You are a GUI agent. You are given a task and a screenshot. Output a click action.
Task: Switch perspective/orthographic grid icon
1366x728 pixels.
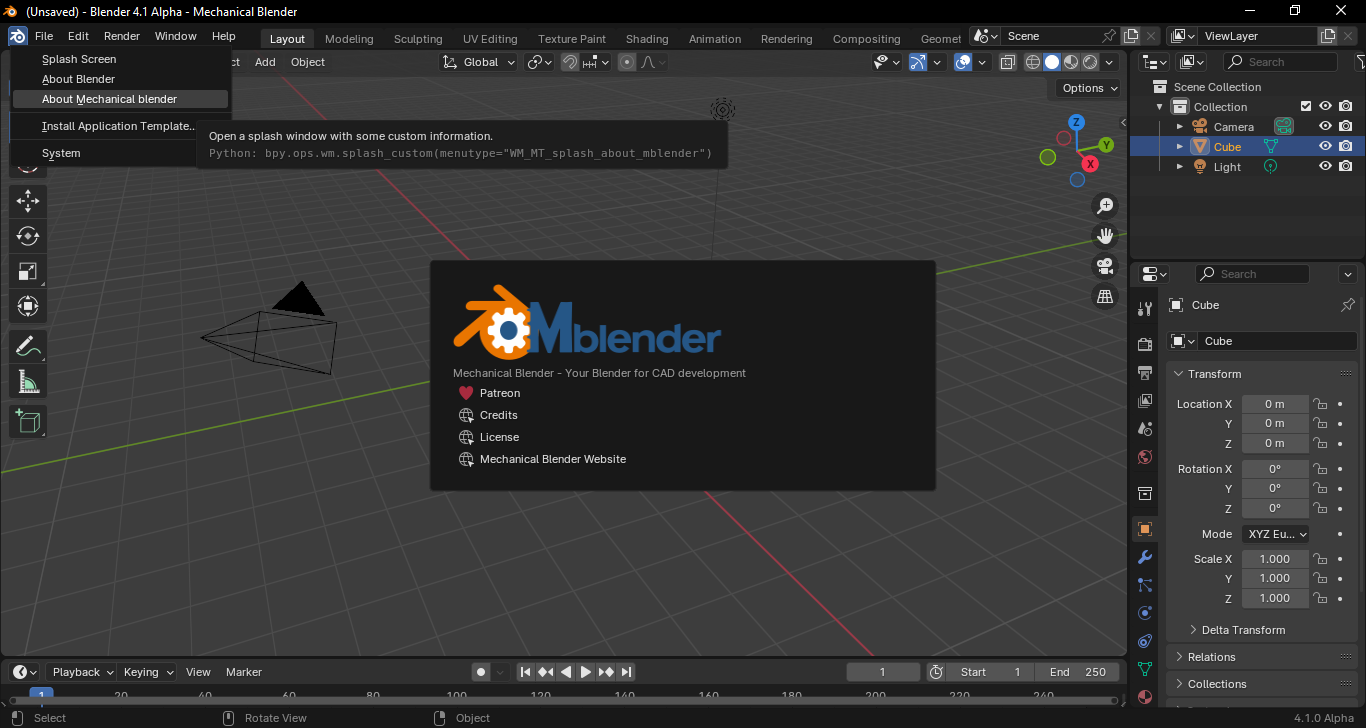1105,296
